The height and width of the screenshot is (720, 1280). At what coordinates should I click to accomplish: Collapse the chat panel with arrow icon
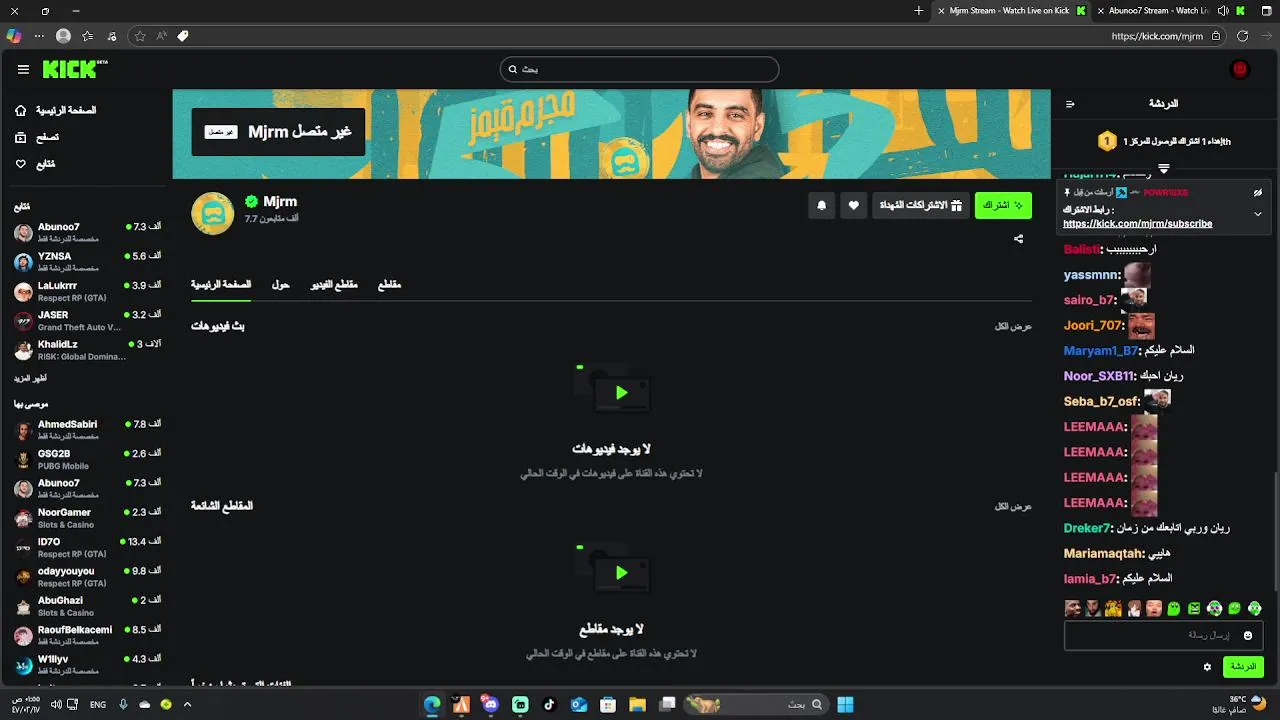tap(1070, 104)
